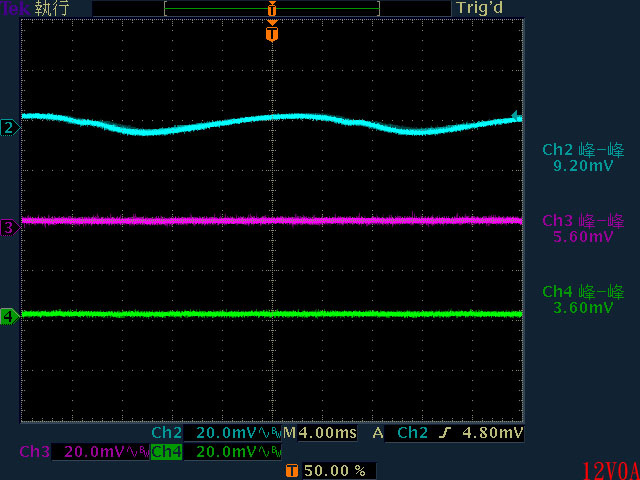Click the trigger level arrow on the right edge
Screen dimensions: 640x480
pos(516,116)
